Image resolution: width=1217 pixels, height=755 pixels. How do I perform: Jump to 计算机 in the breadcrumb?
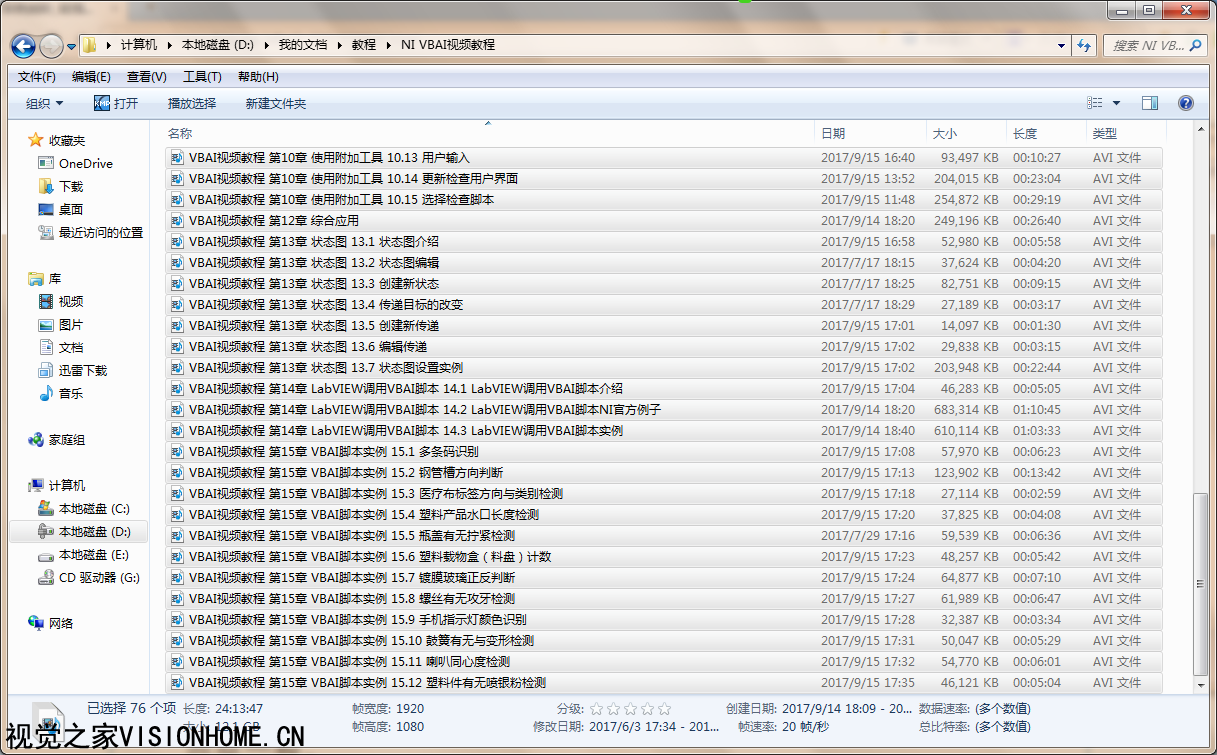click(139, 45)
